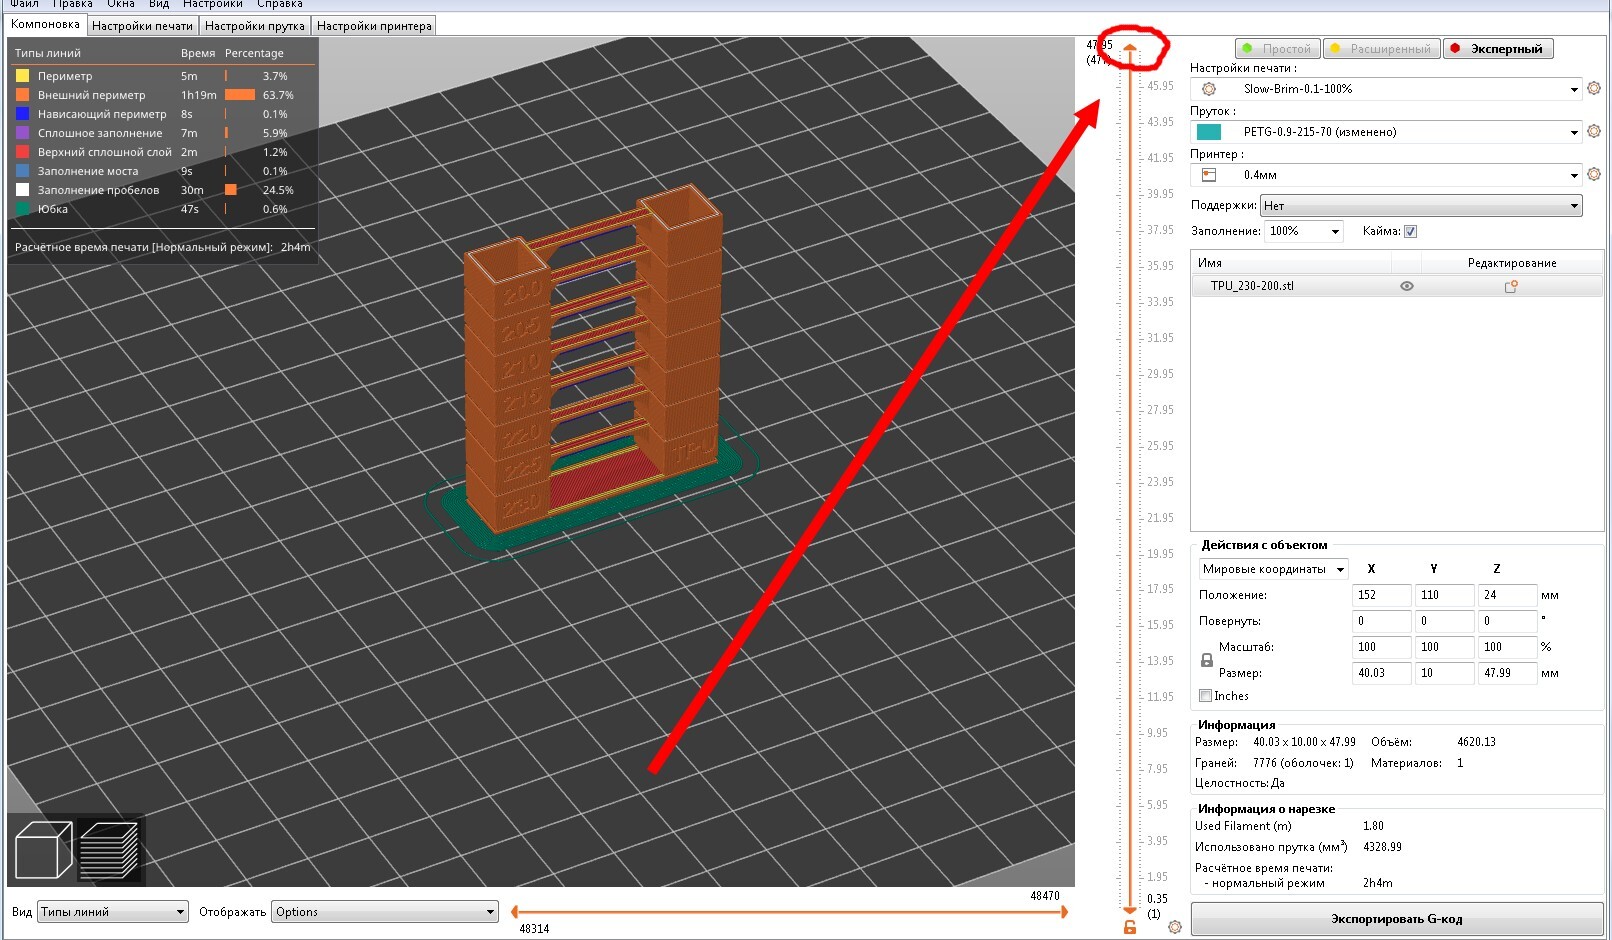Switch to Настройки принтера tab
This screenshot has height=940, width=1612.
coord(374,26)
